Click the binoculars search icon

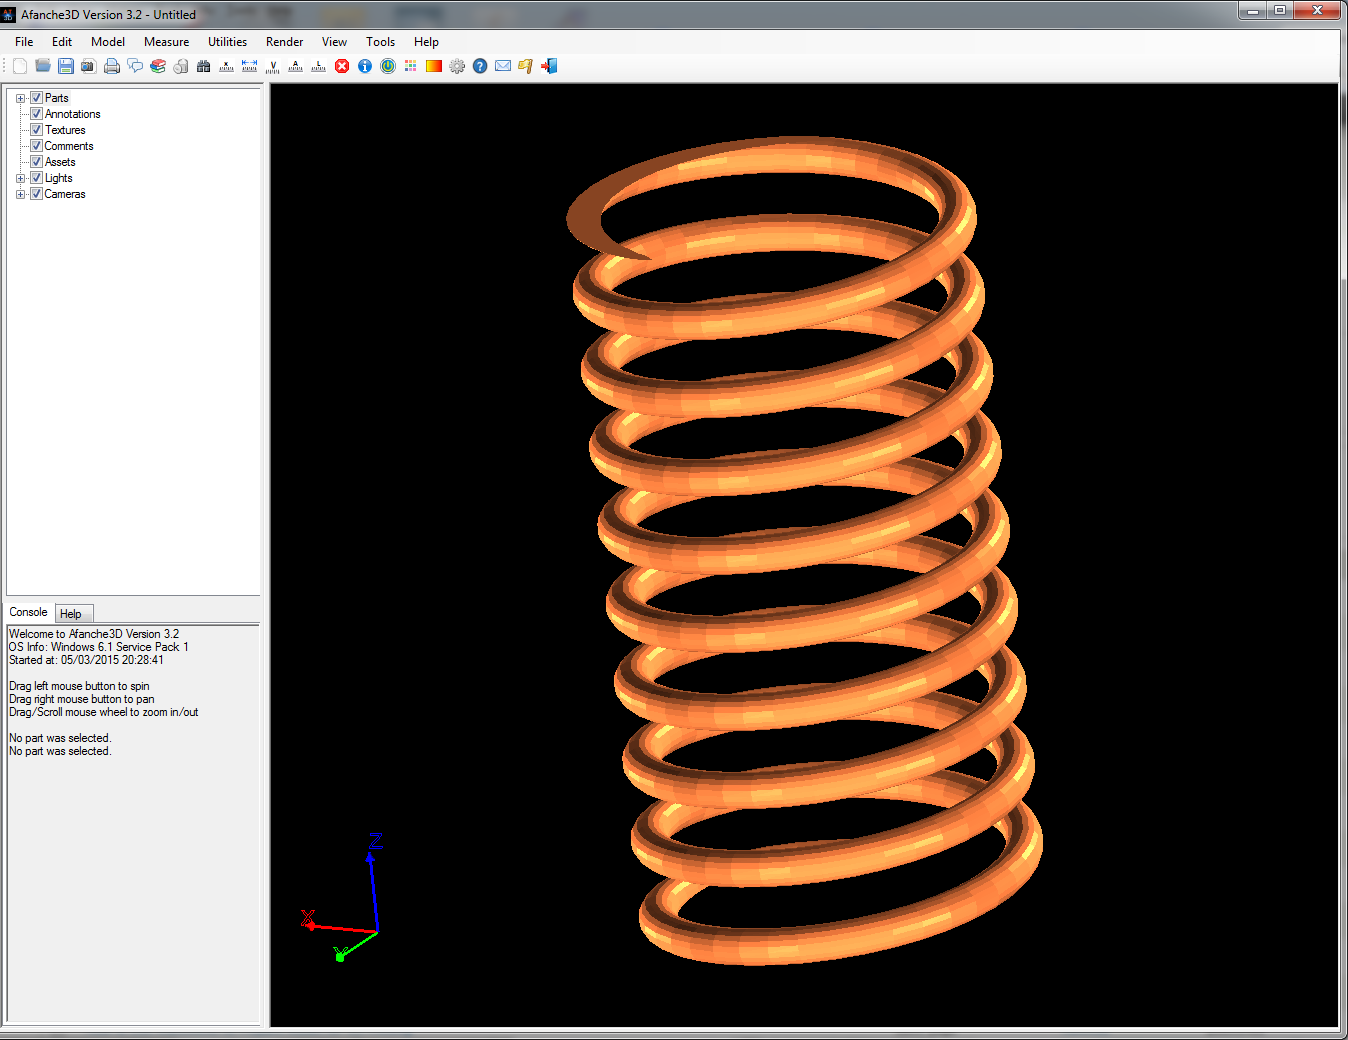pyautogui.click(x=204, y=66)
